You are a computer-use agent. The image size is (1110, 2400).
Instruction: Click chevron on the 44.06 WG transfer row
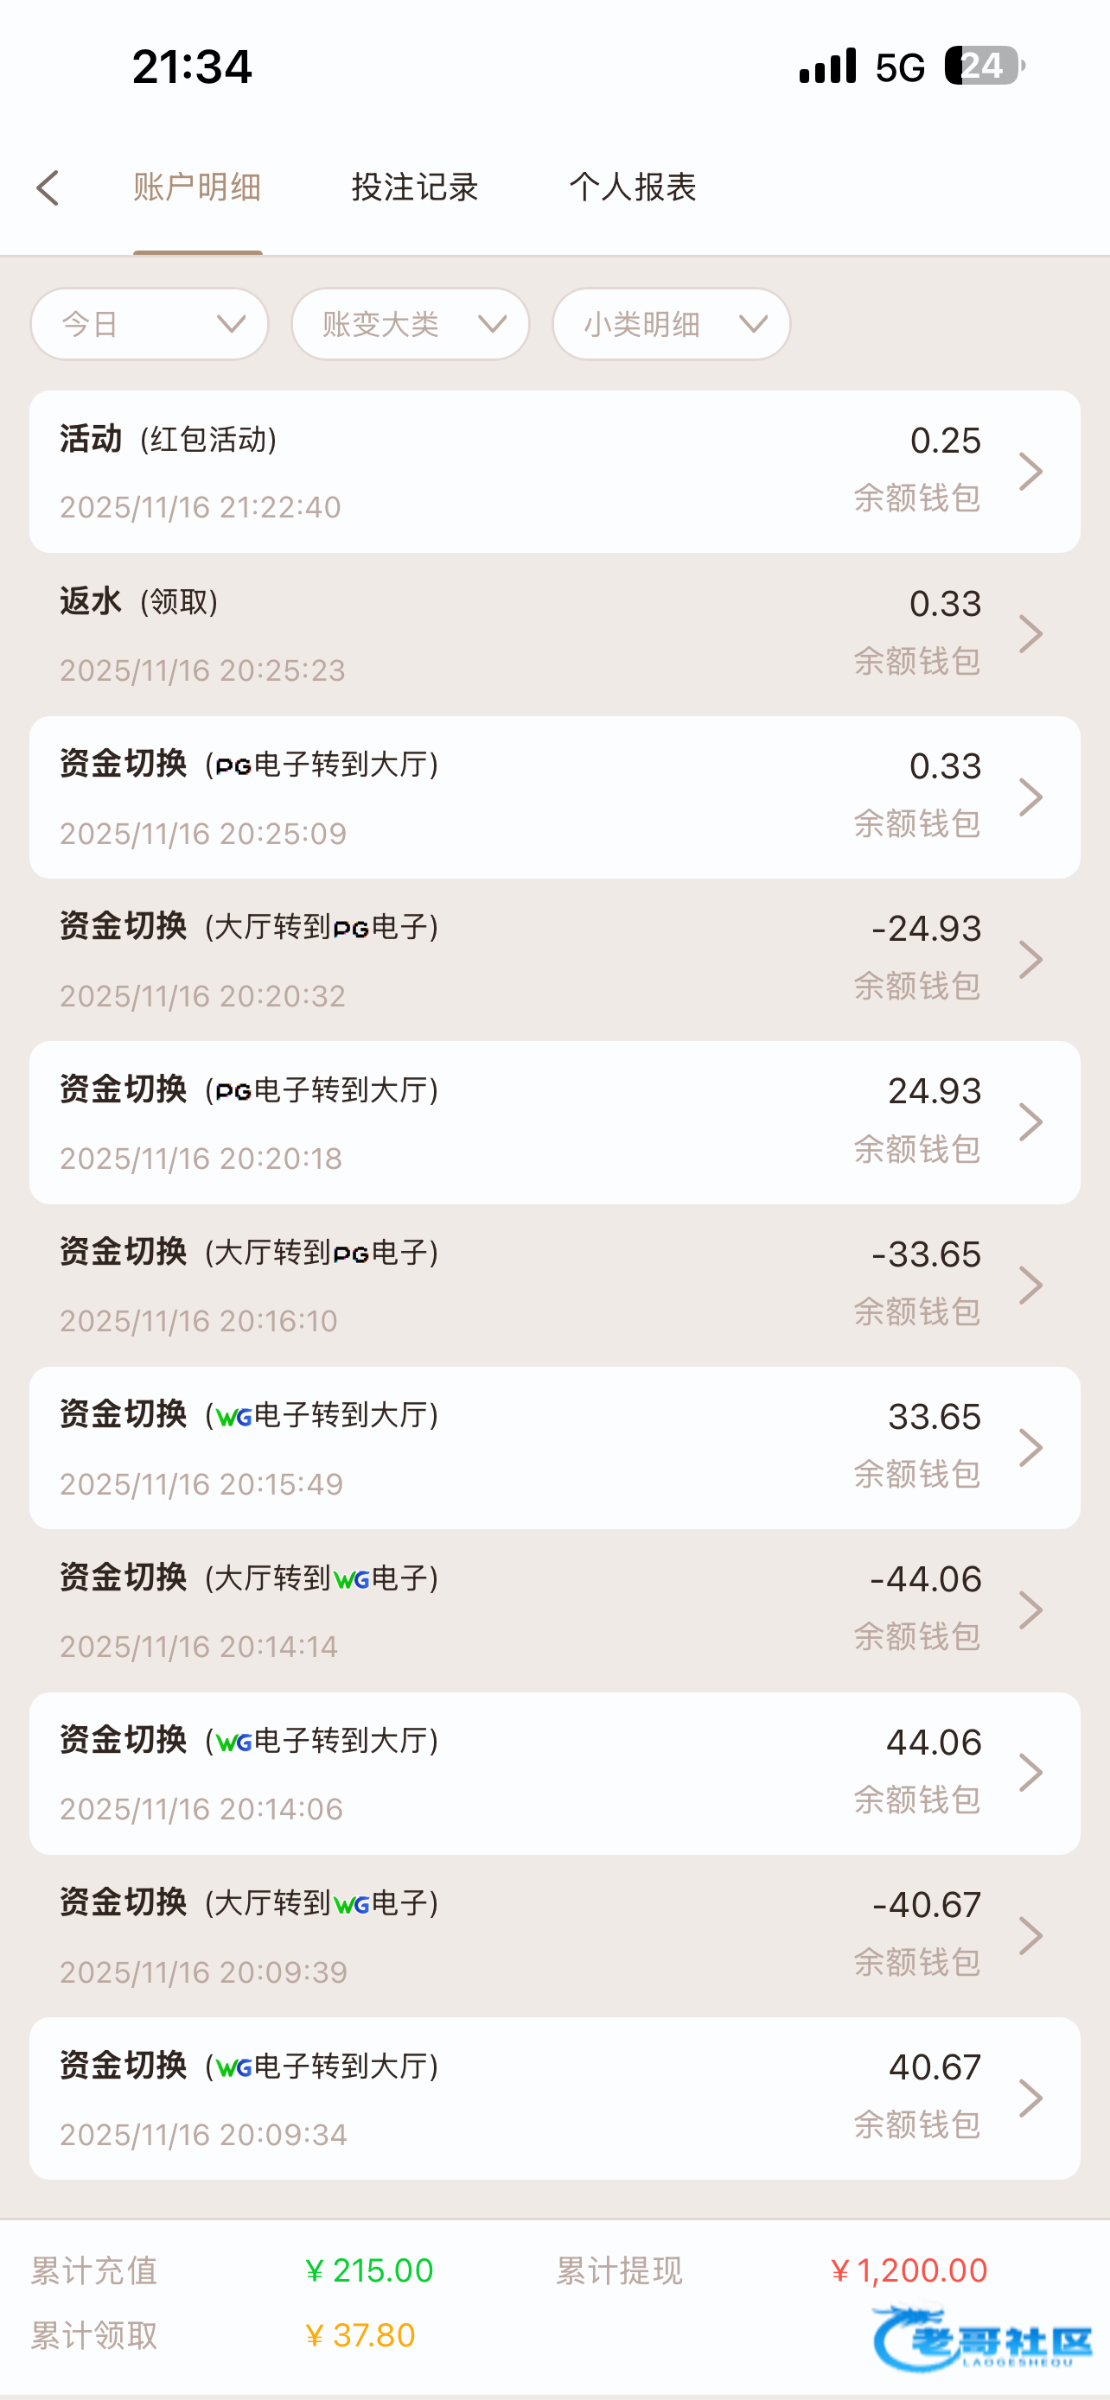click(1031, 1773)
